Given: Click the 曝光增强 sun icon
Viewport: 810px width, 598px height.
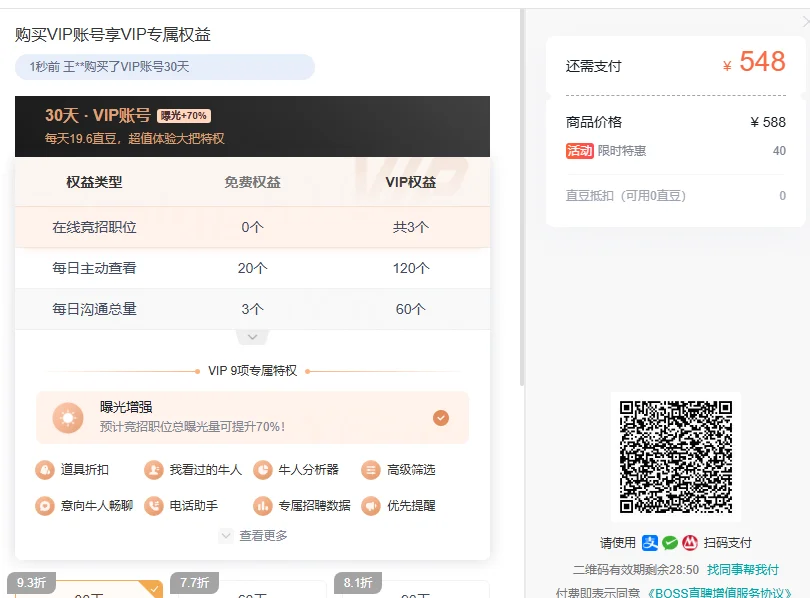Looking at the screenshot, I should (68, 418).
